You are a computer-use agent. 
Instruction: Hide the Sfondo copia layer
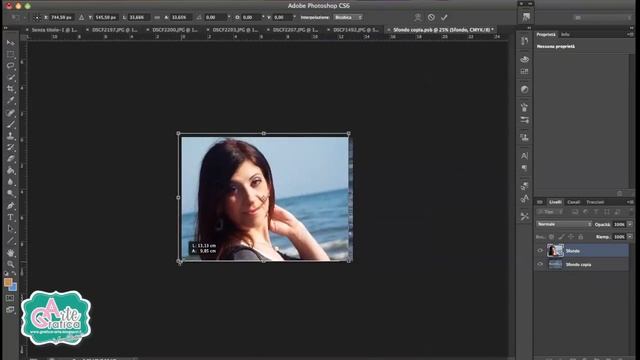[540, 264]
